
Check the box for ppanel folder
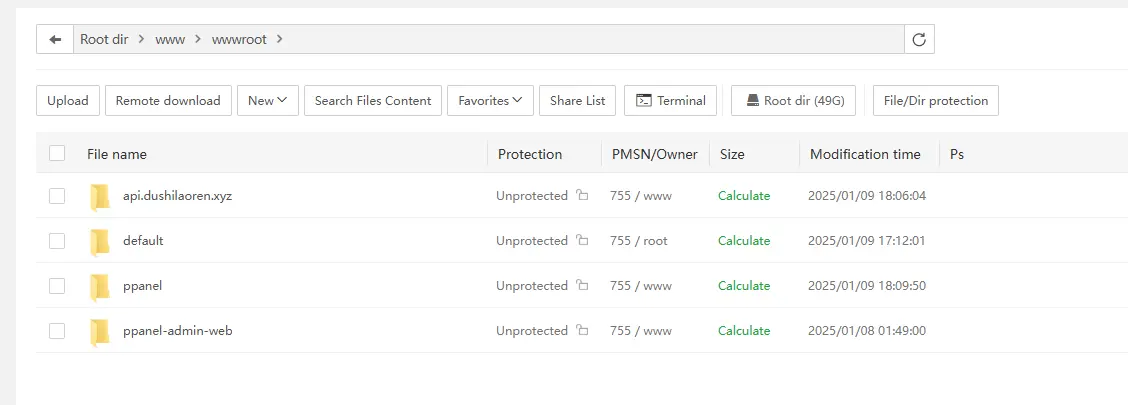coord(57,286)
